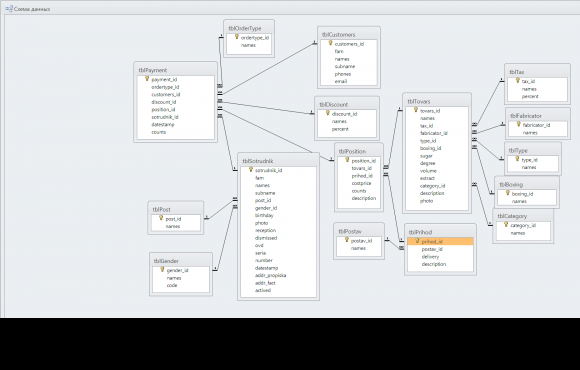
Task: Click the key icon beside tovars_id
Action: [416, 110]
